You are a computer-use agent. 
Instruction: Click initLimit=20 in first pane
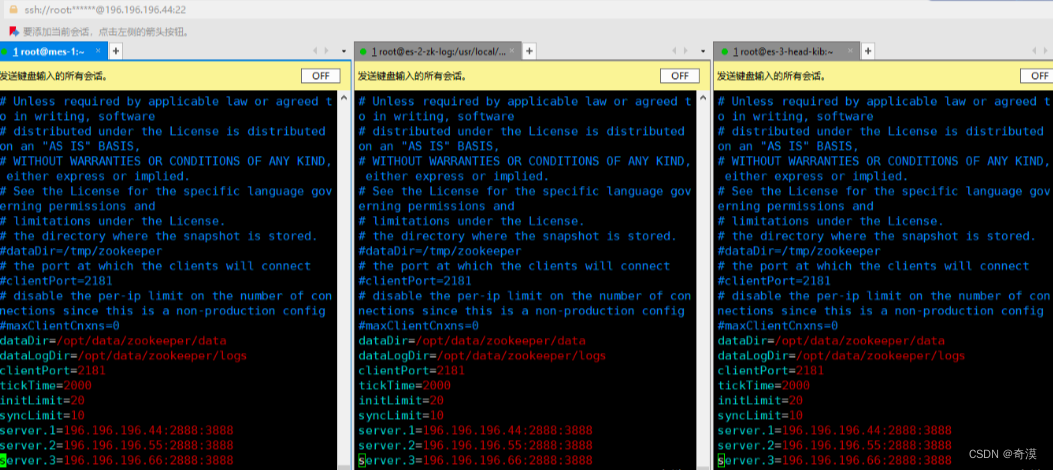pos(42,400)
